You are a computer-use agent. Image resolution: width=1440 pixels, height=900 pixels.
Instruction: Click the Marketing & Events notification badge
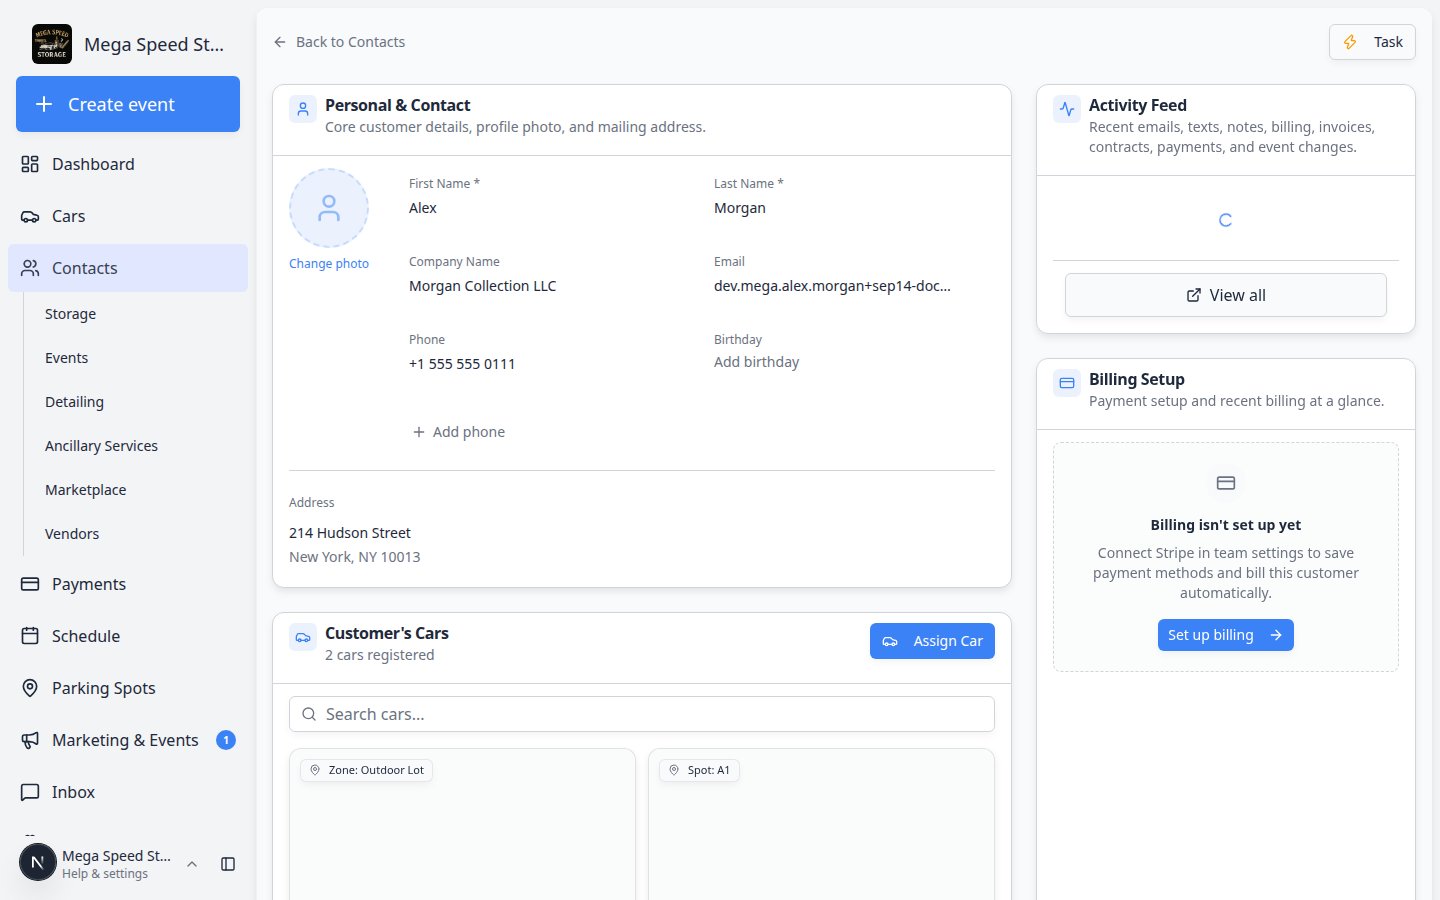pyautogui.click(x=226, y=740)
